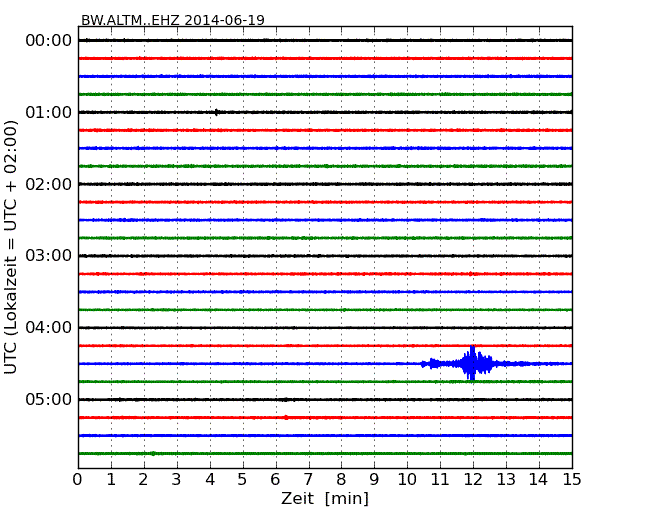
Task: Click the 03:00 y-axis tick label
Action: (x=49, y=256)
